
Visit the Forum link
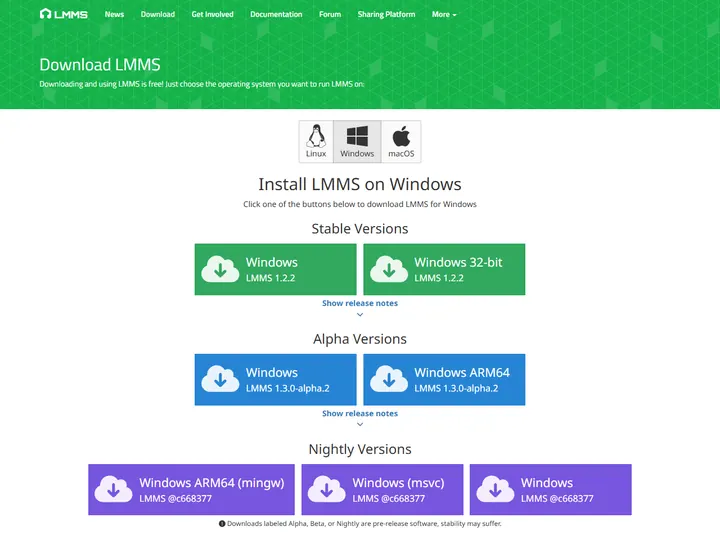point(330,14)
